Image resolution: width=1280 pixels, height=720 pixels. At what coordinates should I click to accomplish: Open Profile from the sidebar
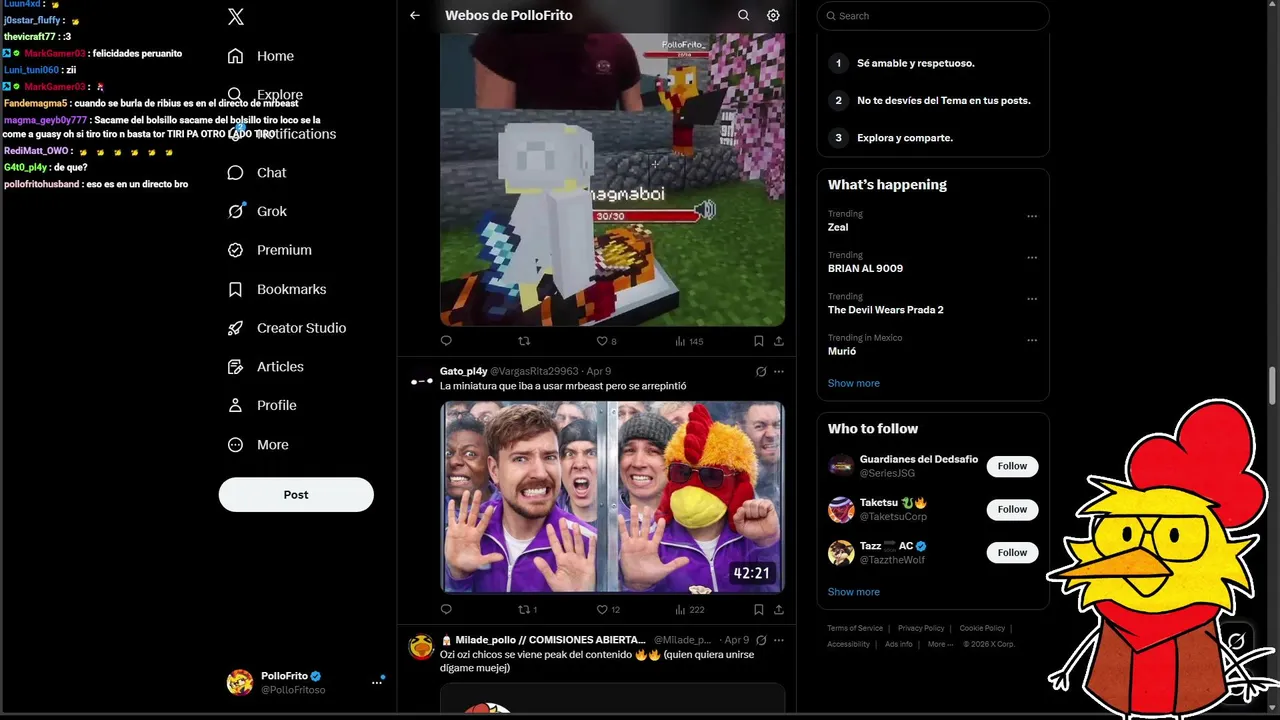tap(262, 405)
